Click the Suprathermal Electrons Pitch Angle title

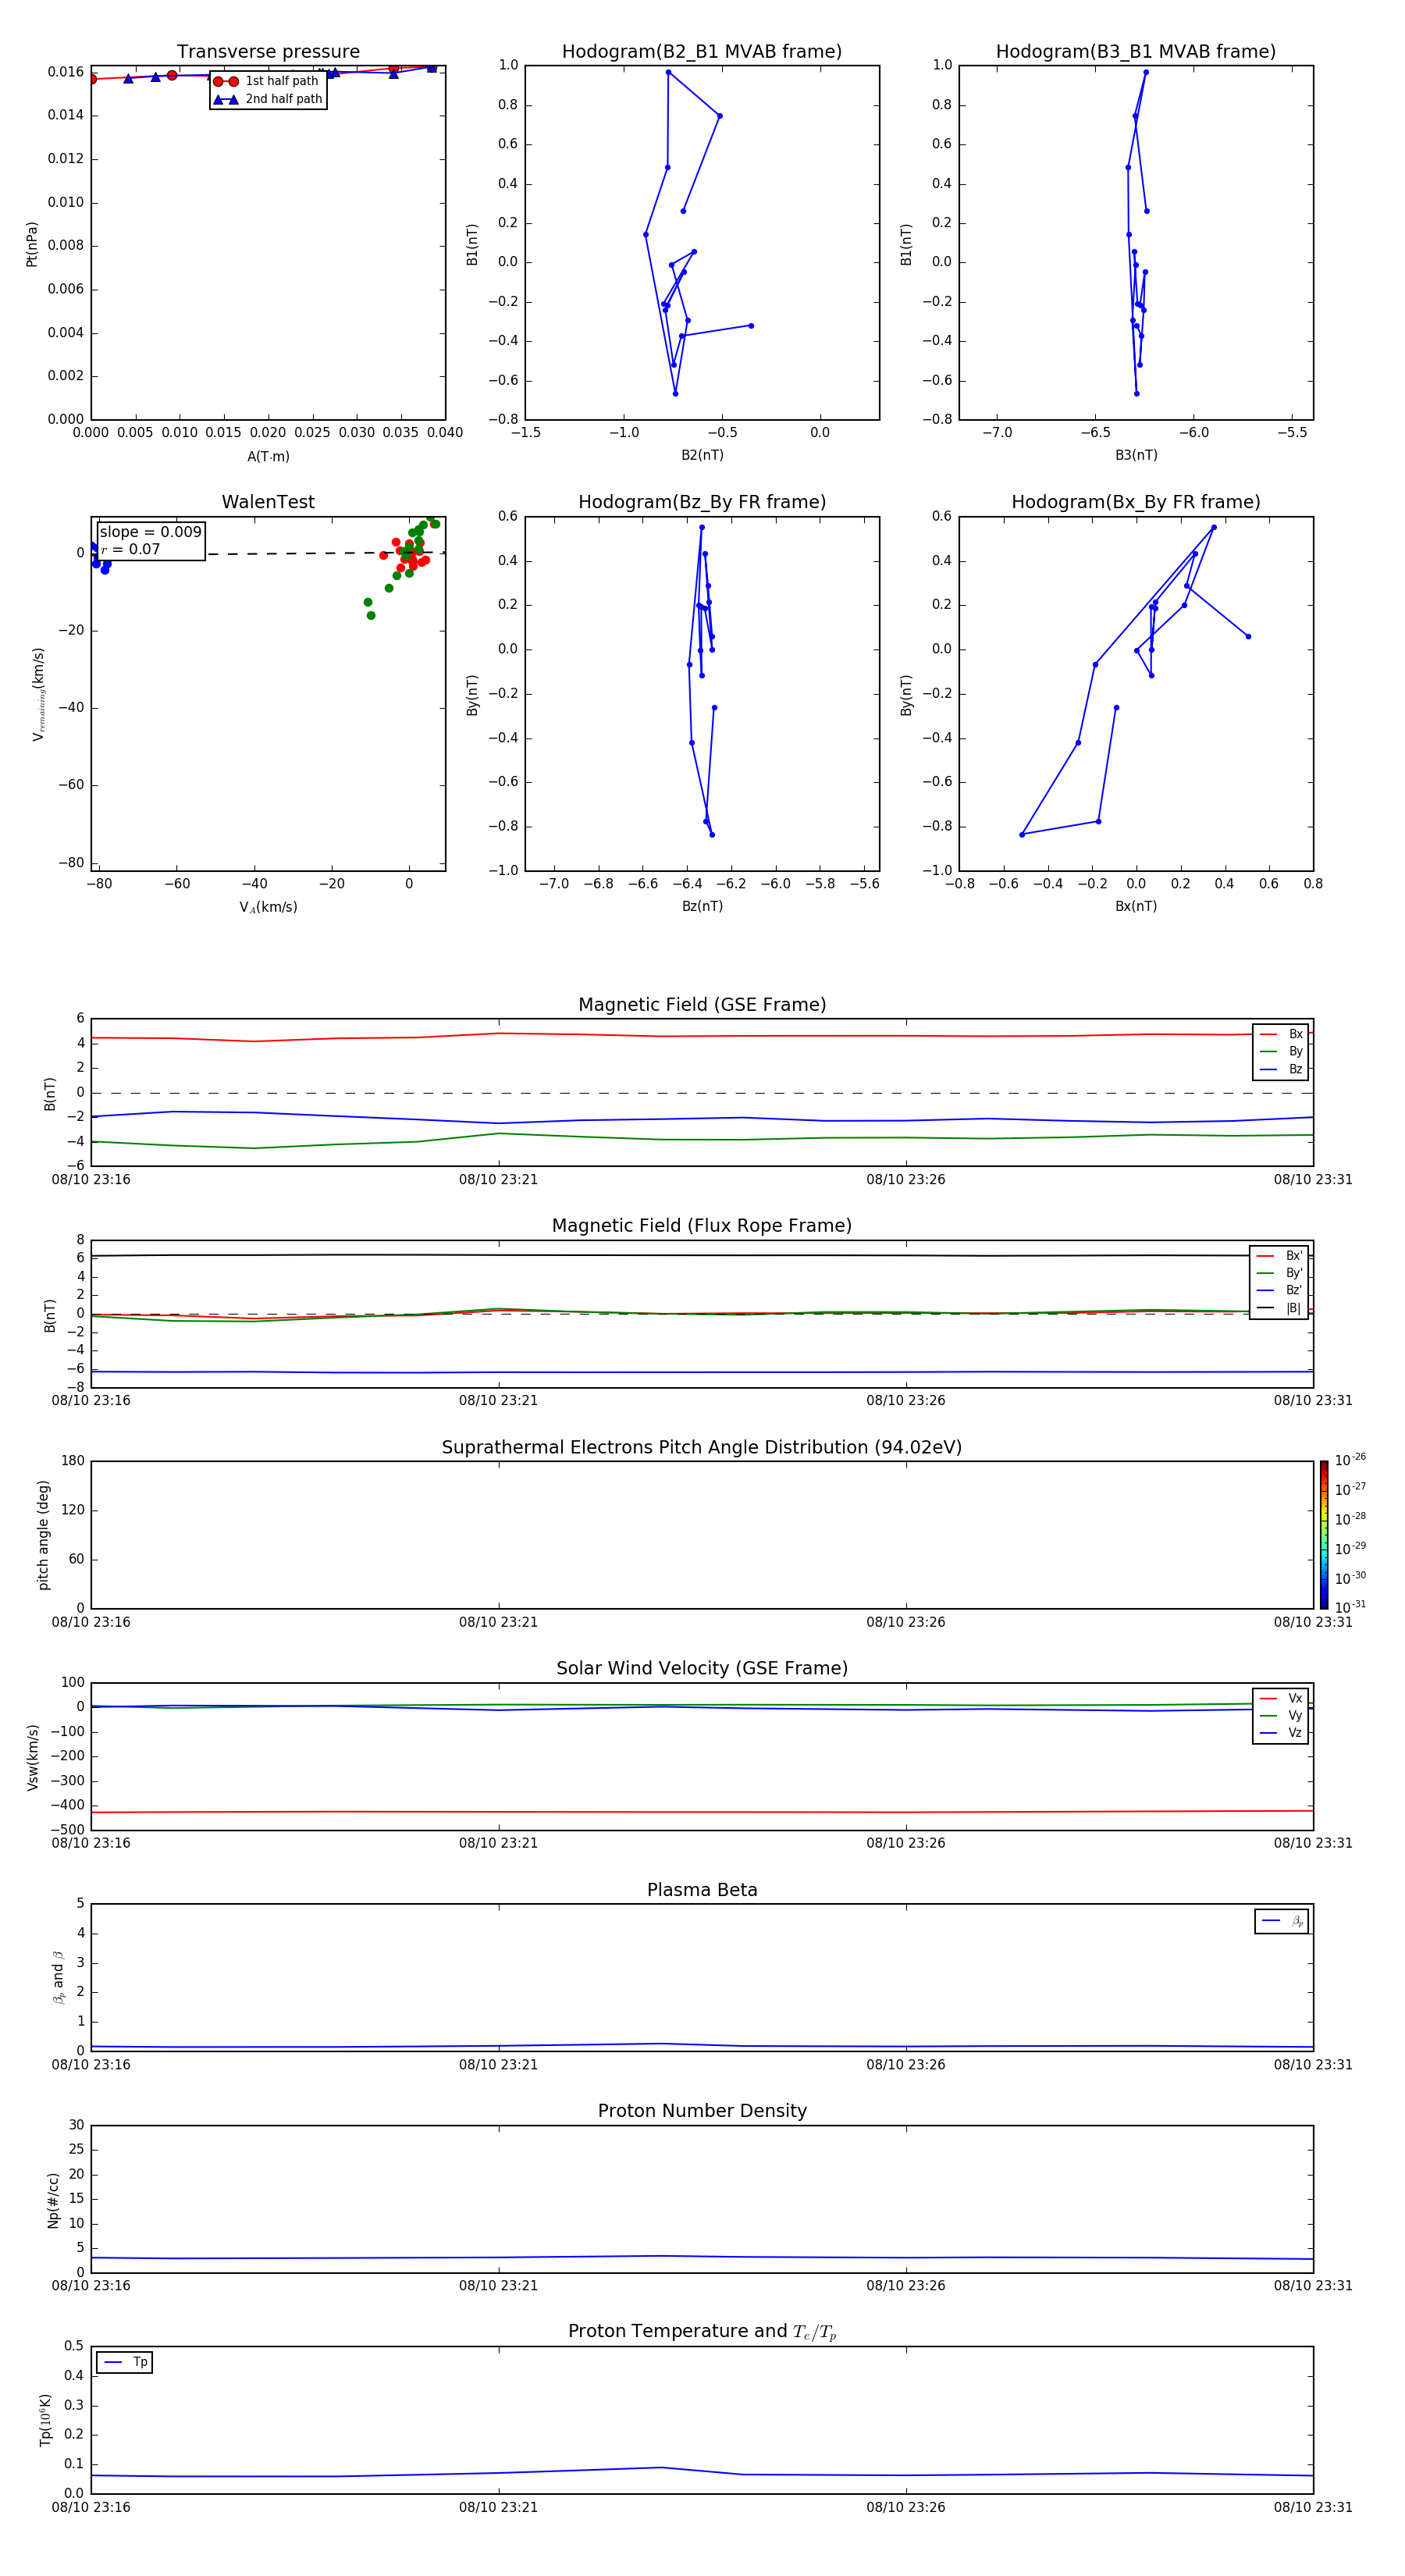coord(702,1448)
